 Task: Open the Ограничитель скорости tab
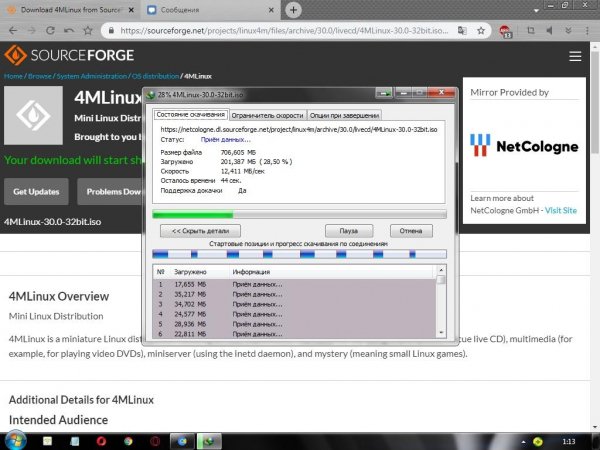(267, 115)
